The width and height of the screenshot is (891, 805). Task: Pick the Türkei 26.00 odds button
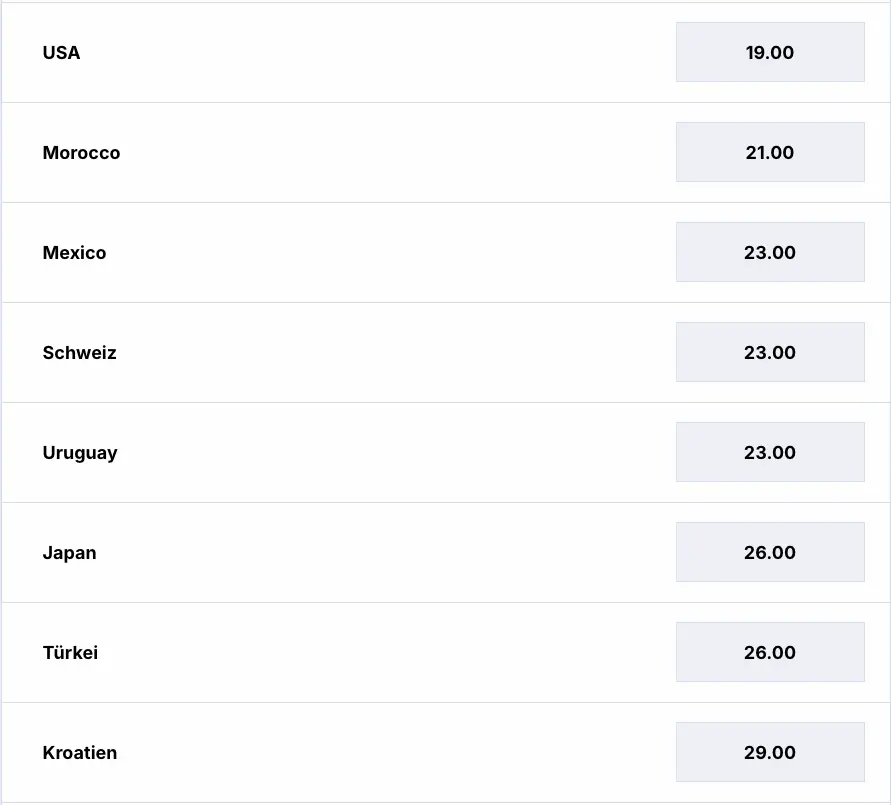[770, 652]
